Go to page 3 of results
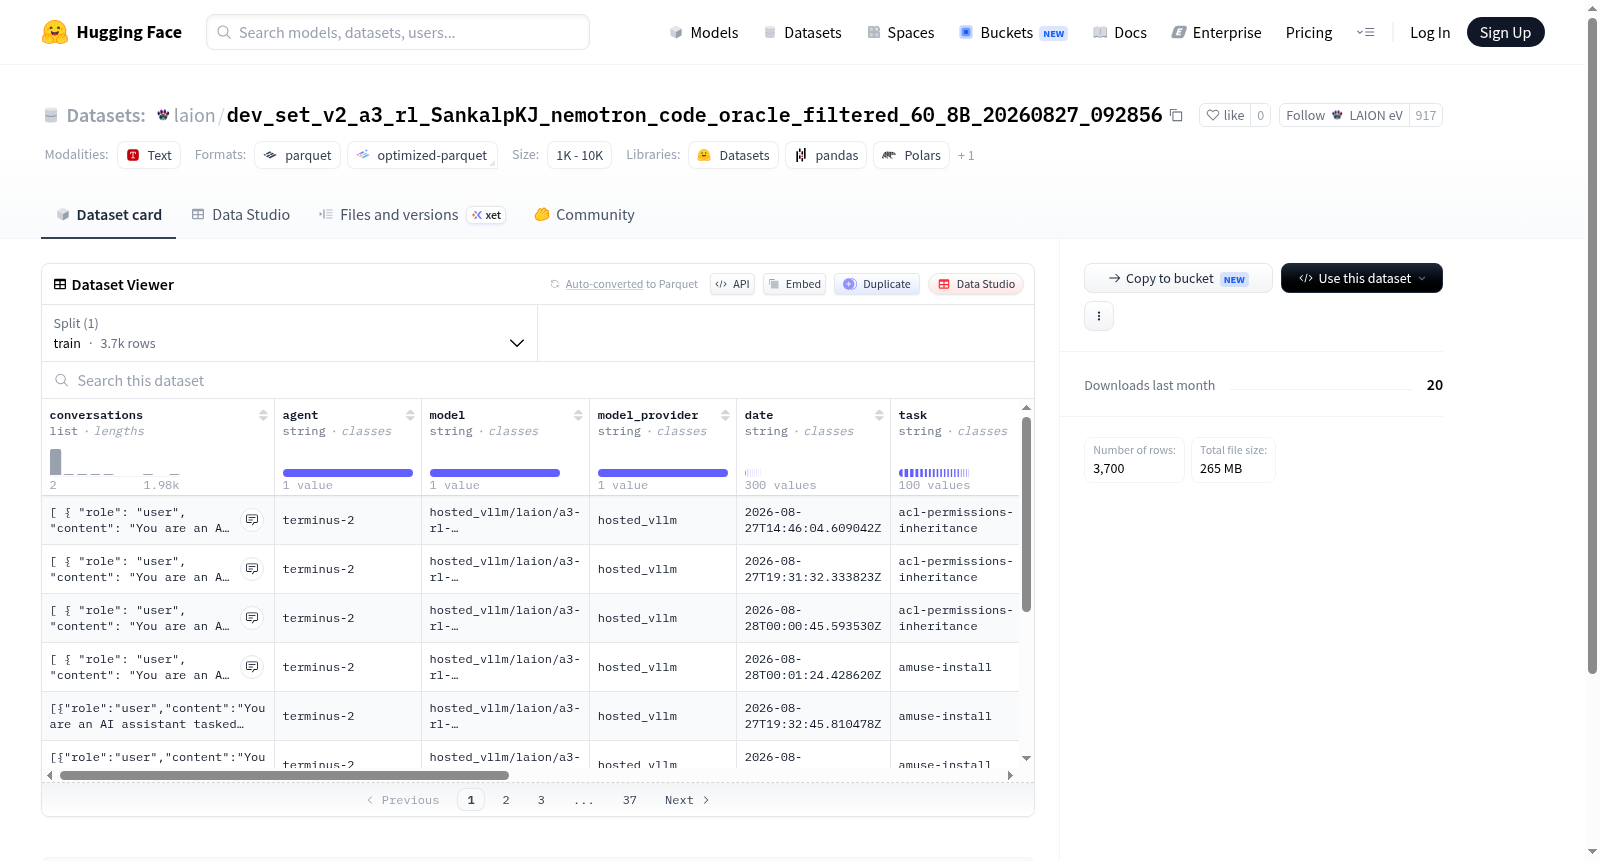1600x861 pixels. pyautogui.click(x=541, y=800)
